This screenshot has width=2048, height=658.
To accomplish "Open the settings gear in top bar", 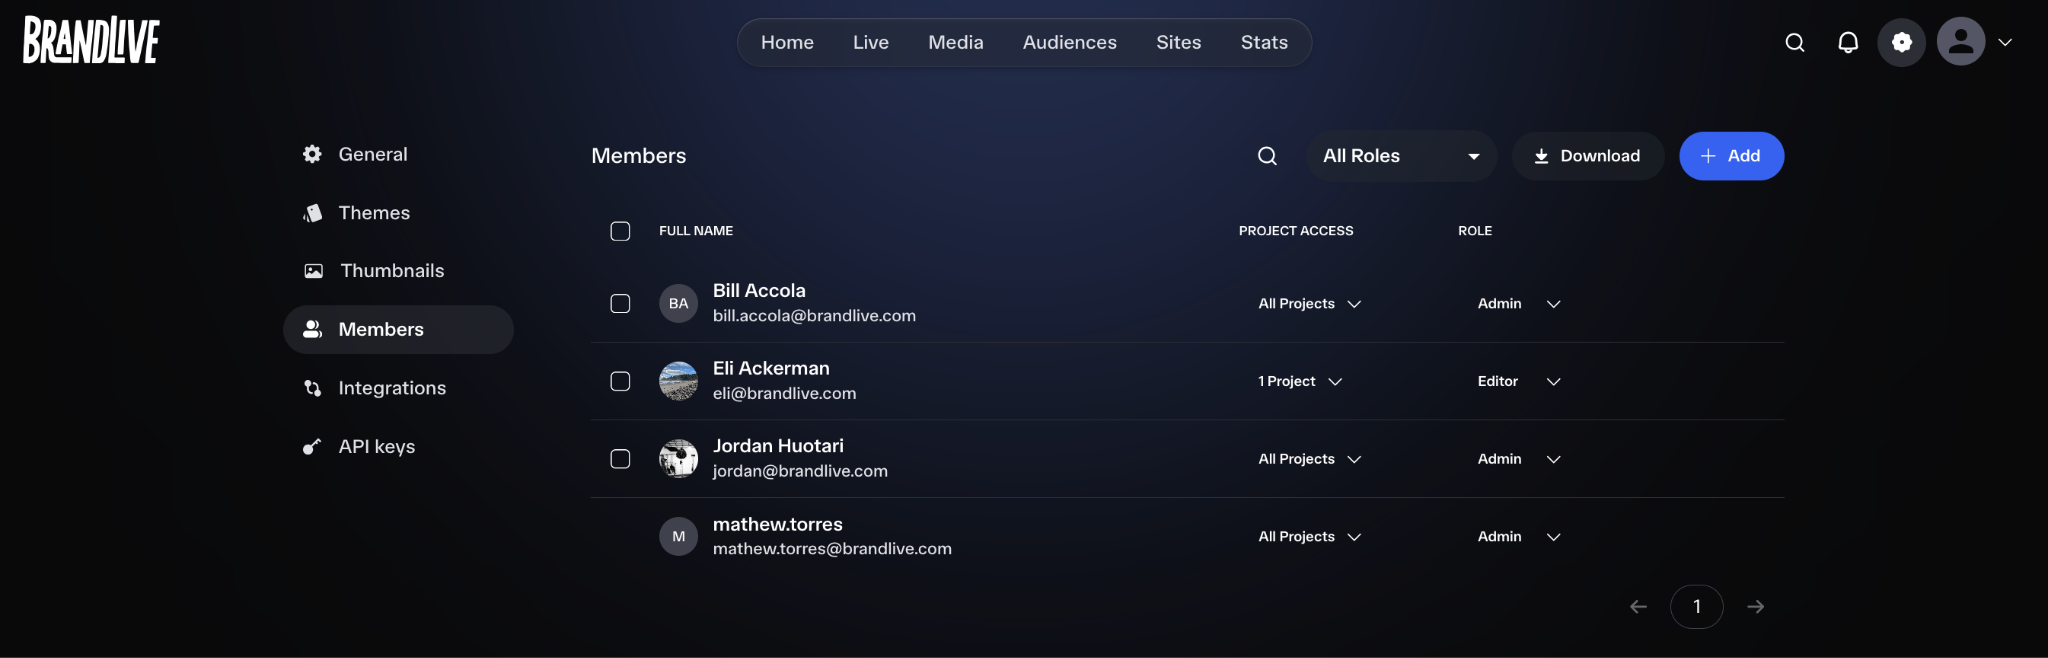I will pos(1901,42).
